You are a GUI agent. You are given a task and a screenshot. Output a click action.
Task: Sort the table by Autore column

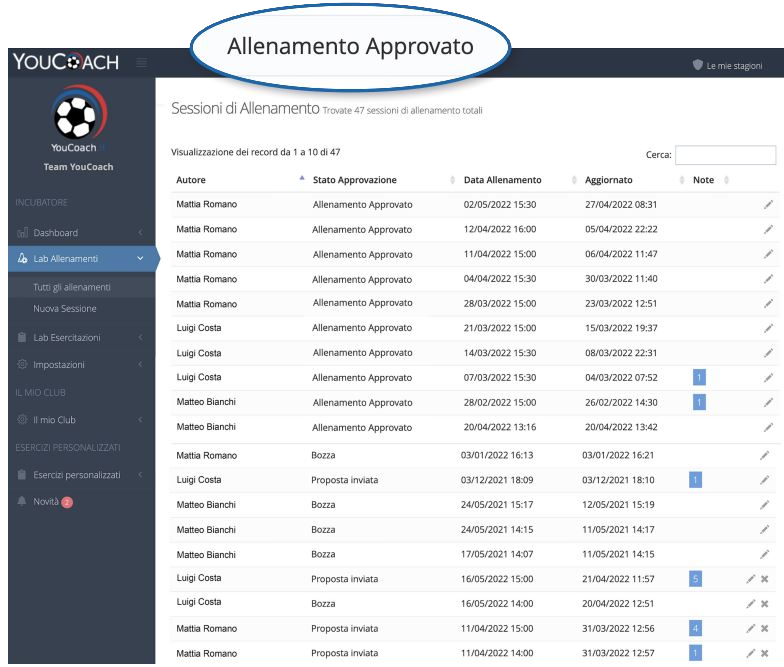238,180
